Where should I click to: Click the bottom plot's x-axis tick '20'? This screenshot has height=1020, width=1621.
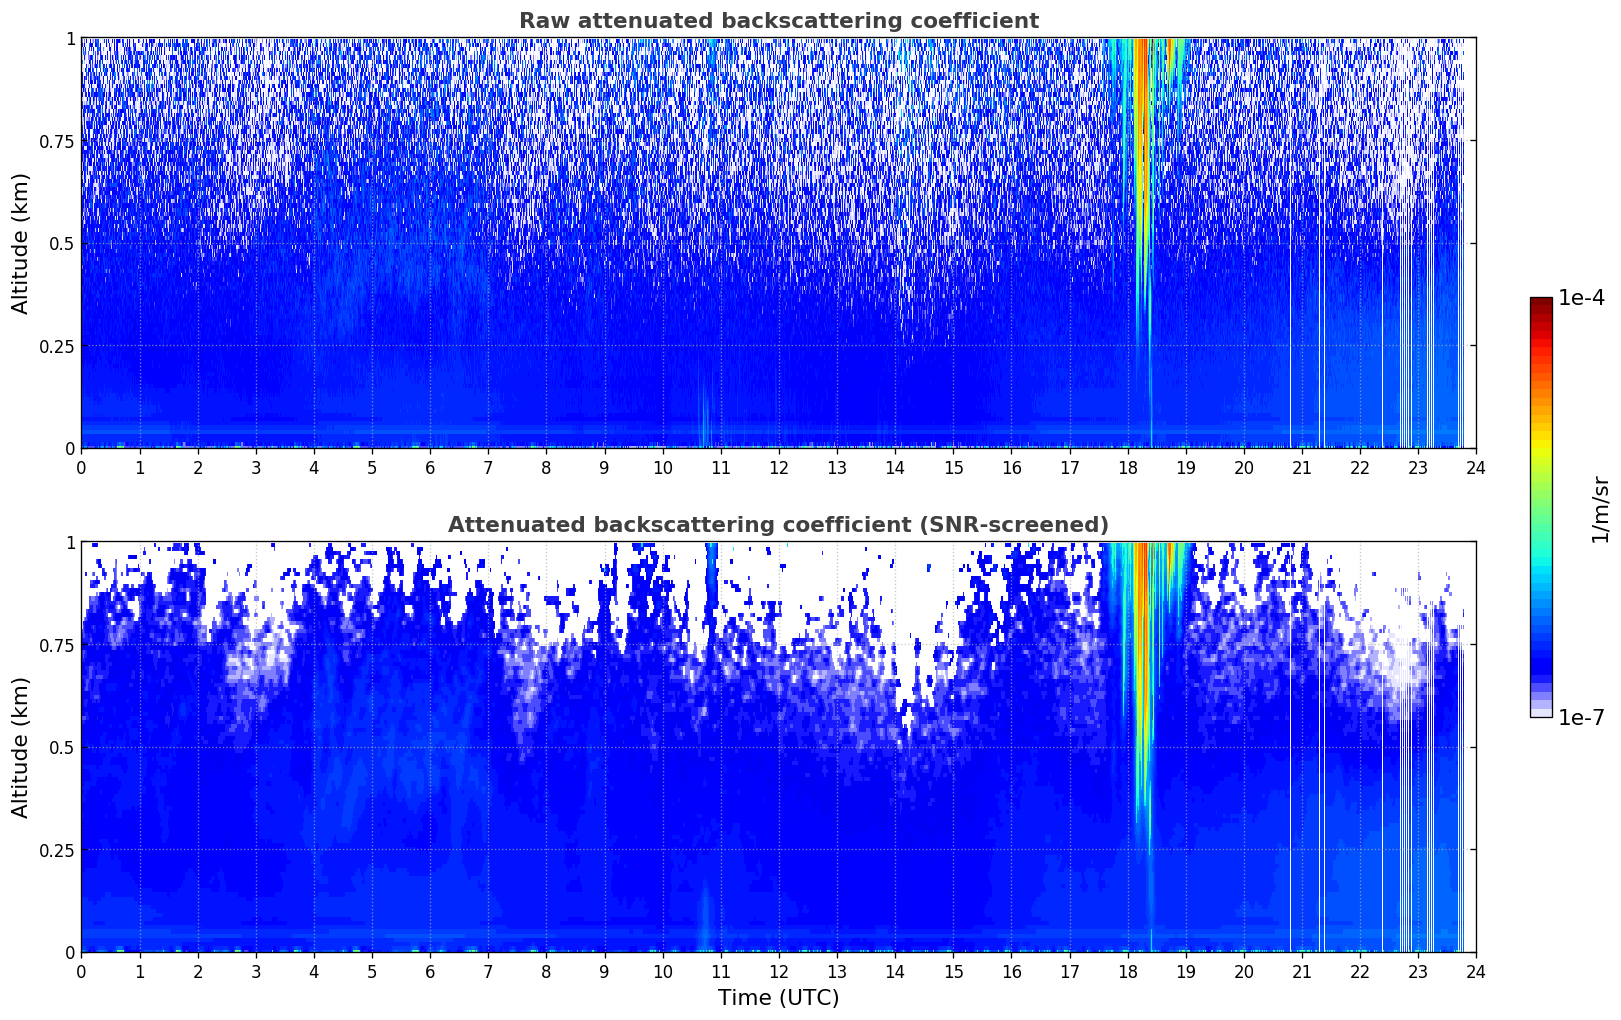[1243, 971]
